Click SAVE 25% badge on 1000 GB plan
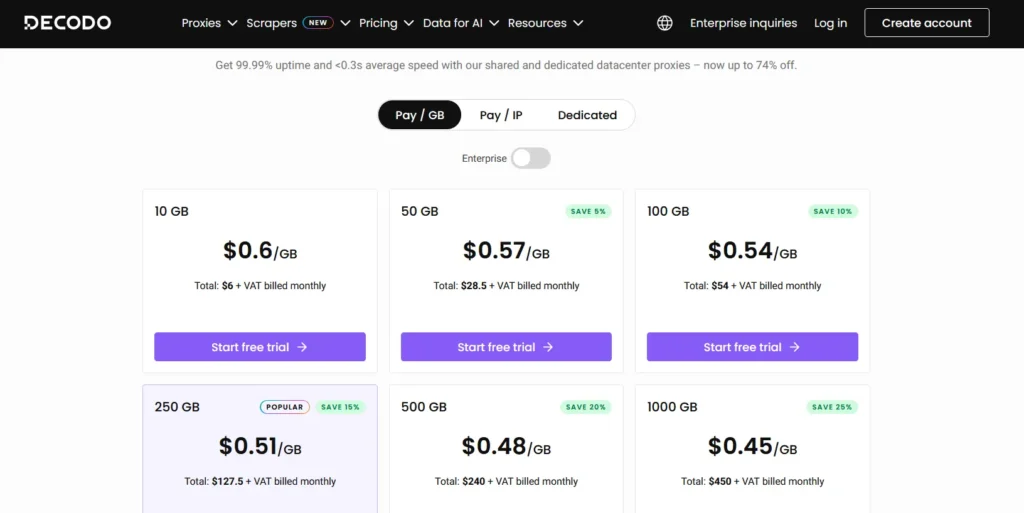 click(x=832, y=407)
